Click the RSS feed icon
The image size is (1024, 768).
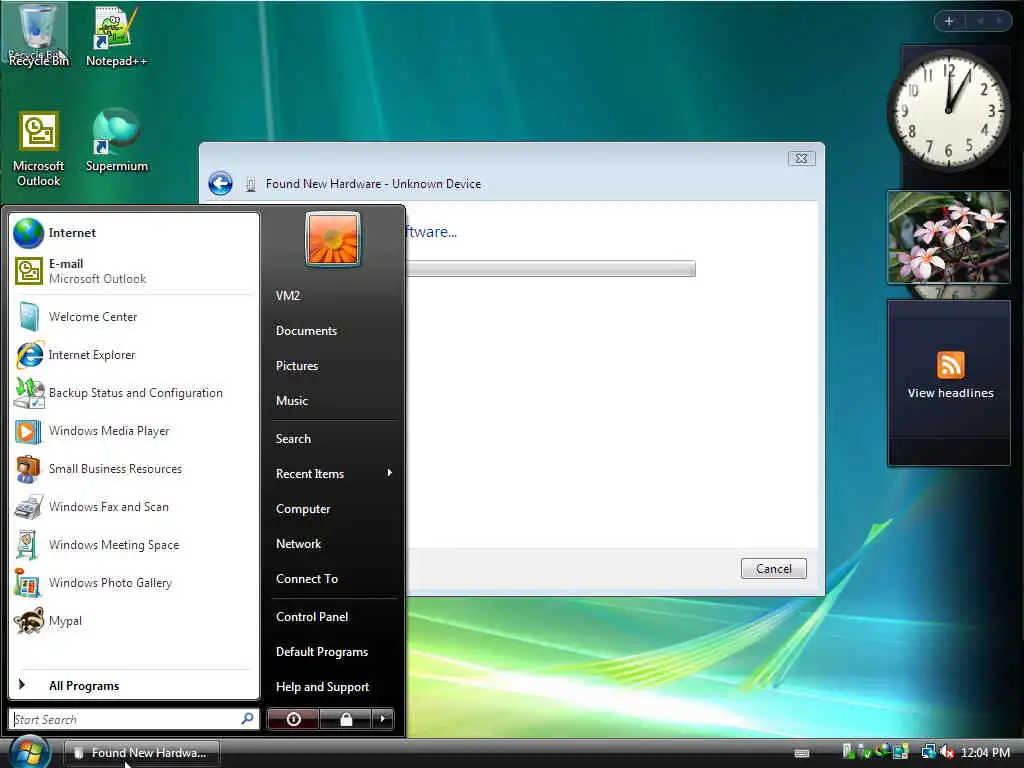tap(950, 364)
